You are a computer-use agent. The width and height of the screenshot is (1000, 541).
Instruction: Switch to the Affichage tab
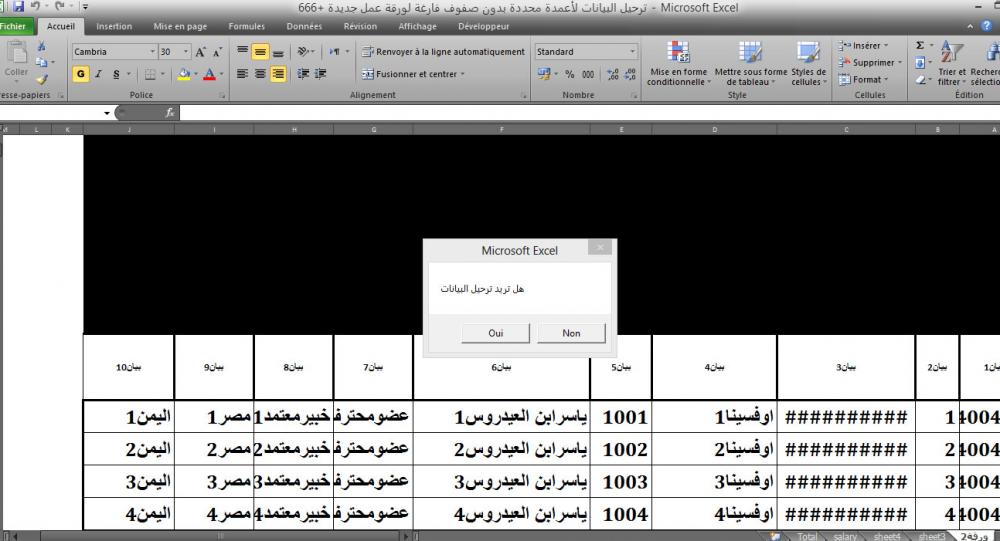[417, 26]
